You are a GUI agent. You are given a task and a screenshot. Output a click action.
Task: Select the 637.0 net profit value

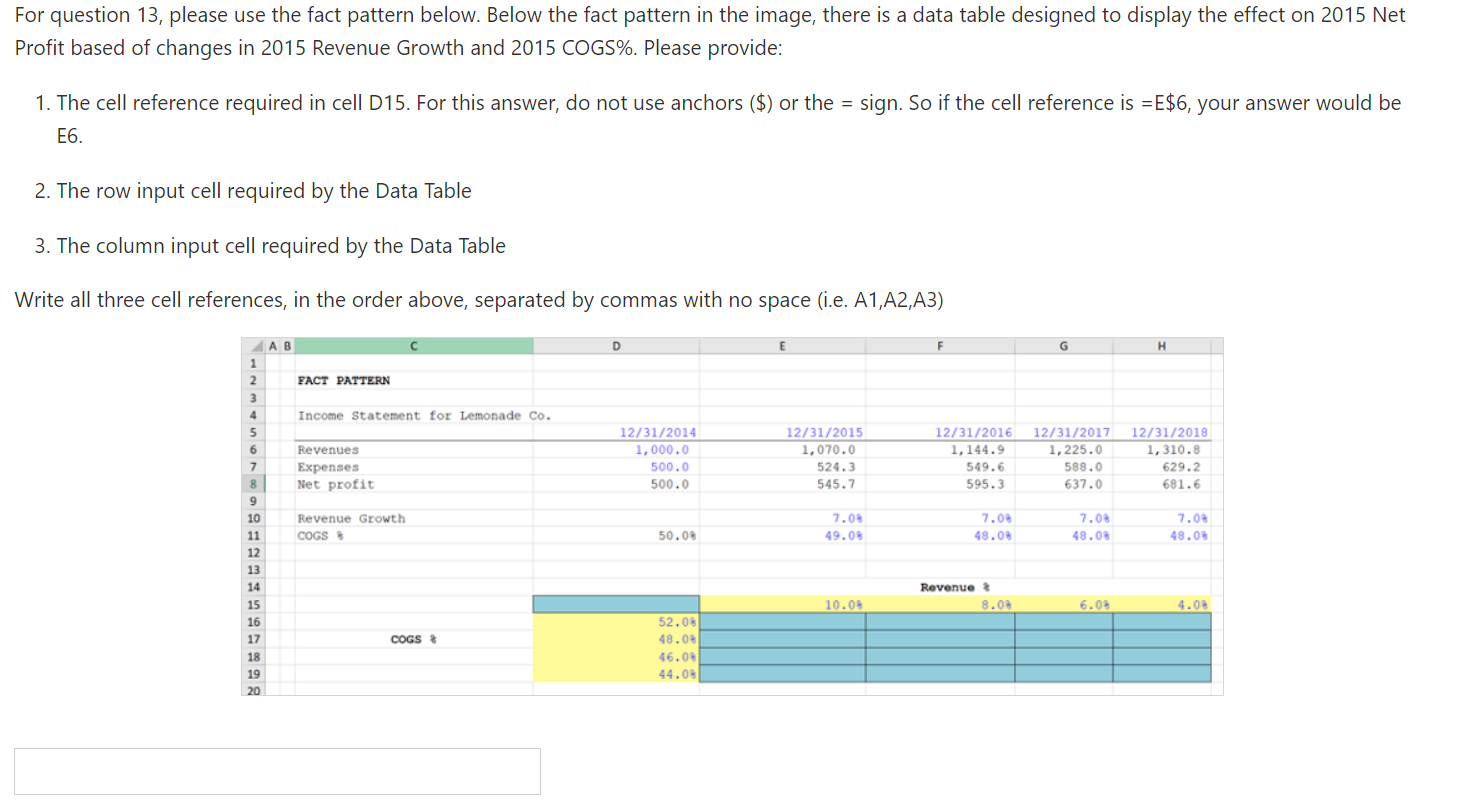(x=1083, y=484)
